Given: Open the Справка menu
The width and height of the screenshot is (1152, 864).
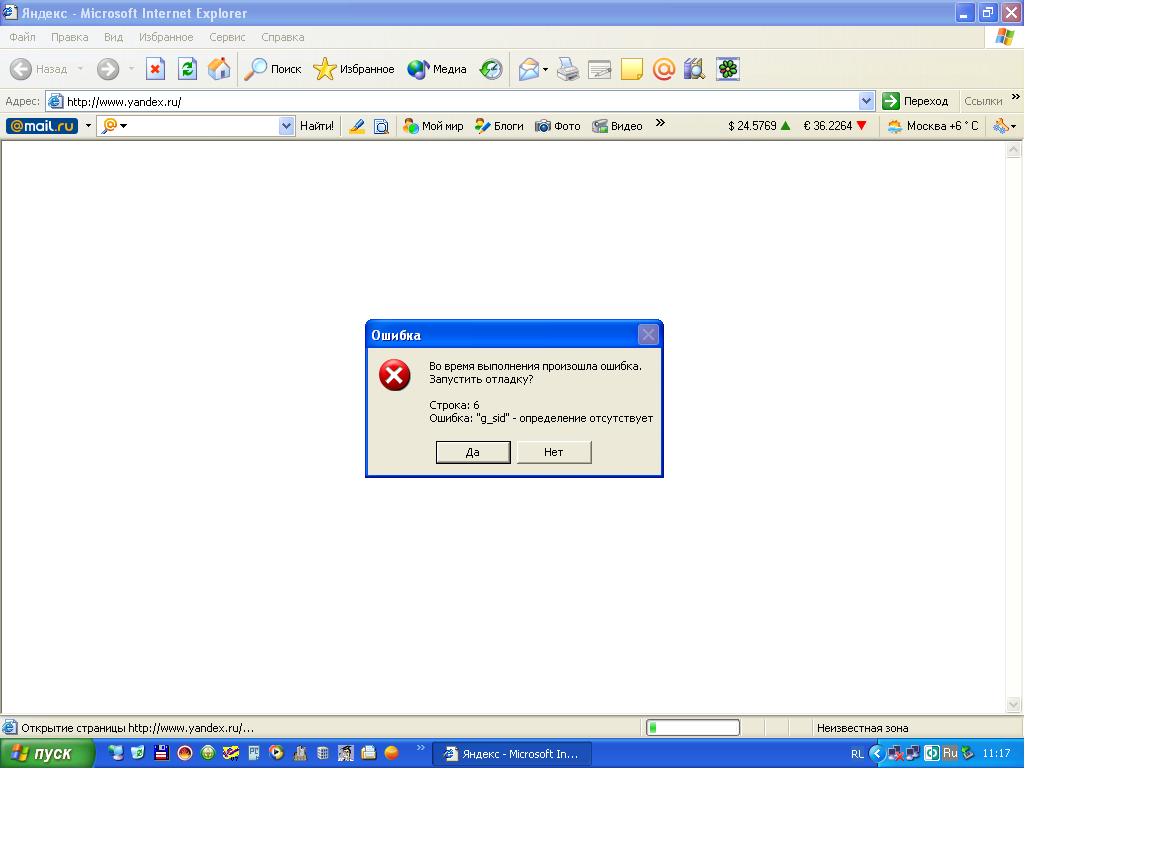Looking at the screenshot, I should (x=283, y=37).
